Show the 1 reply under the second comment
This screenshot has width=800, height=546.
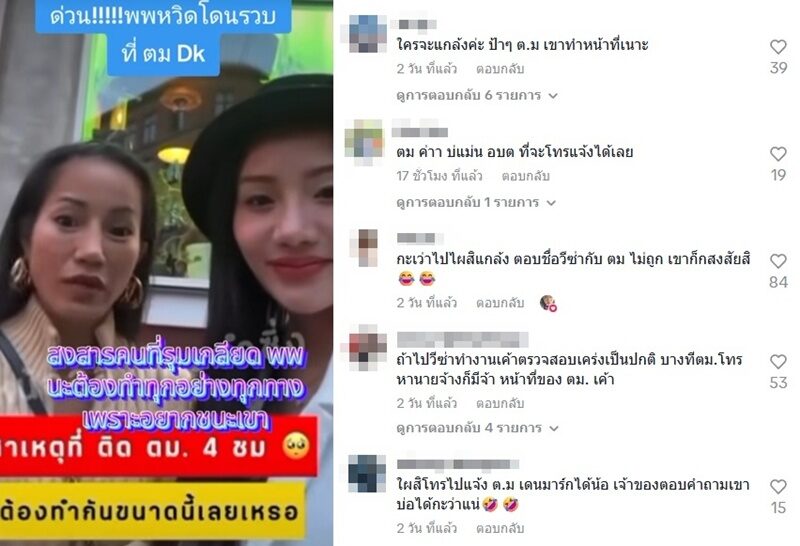[476, 203]
